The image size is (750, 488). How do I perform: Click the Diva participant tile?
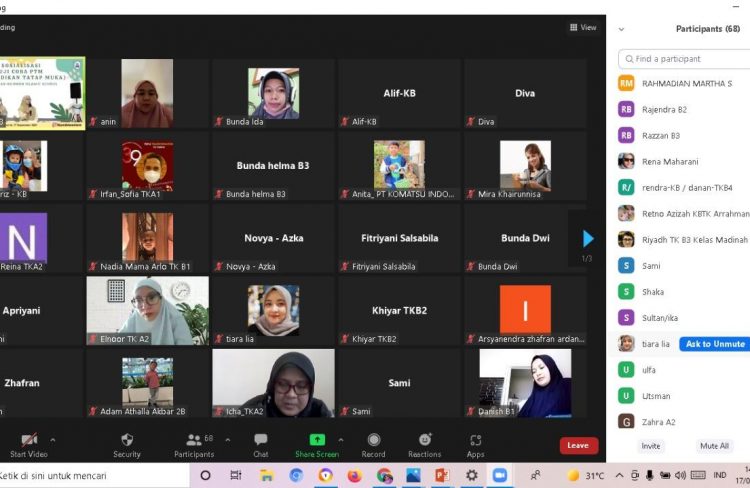(525, 93)
